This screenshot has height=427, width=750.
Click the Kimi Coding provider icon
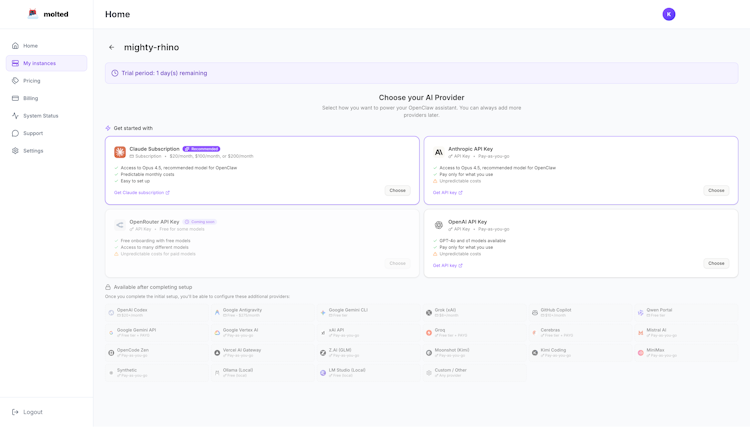(535, 353)
